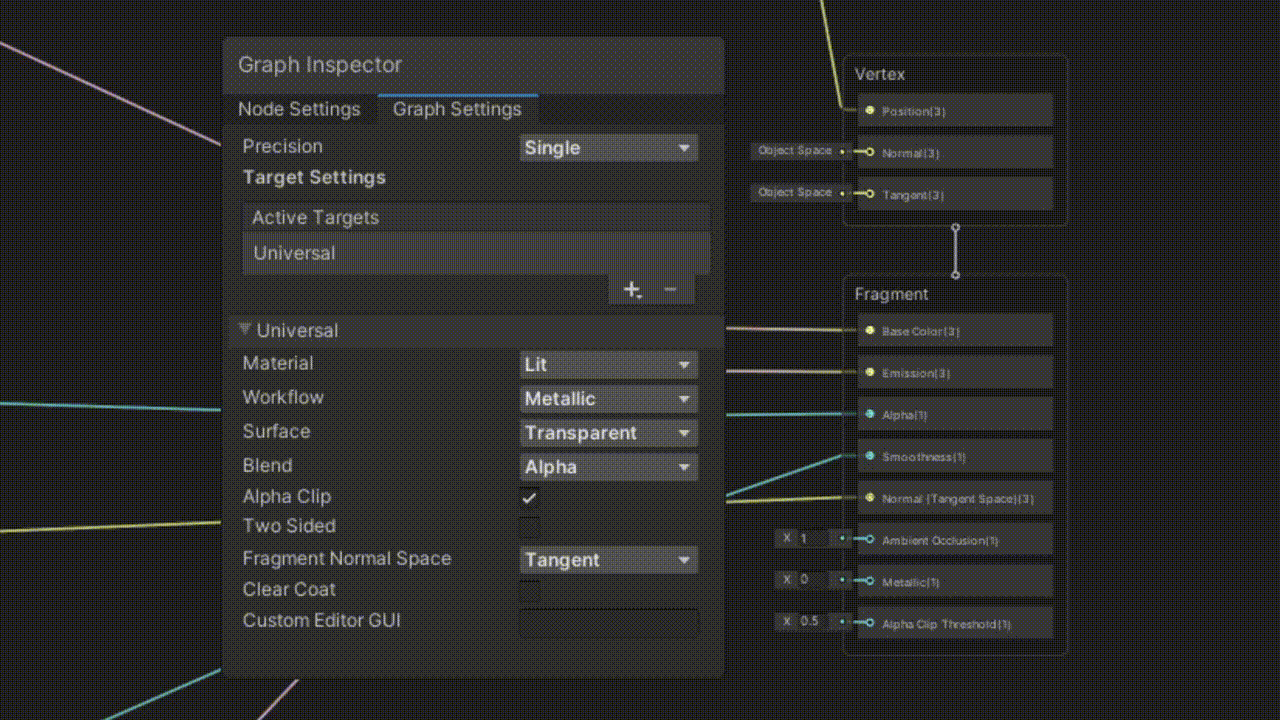Click the Position(3) port on the Vertex node

coord(868,111)
